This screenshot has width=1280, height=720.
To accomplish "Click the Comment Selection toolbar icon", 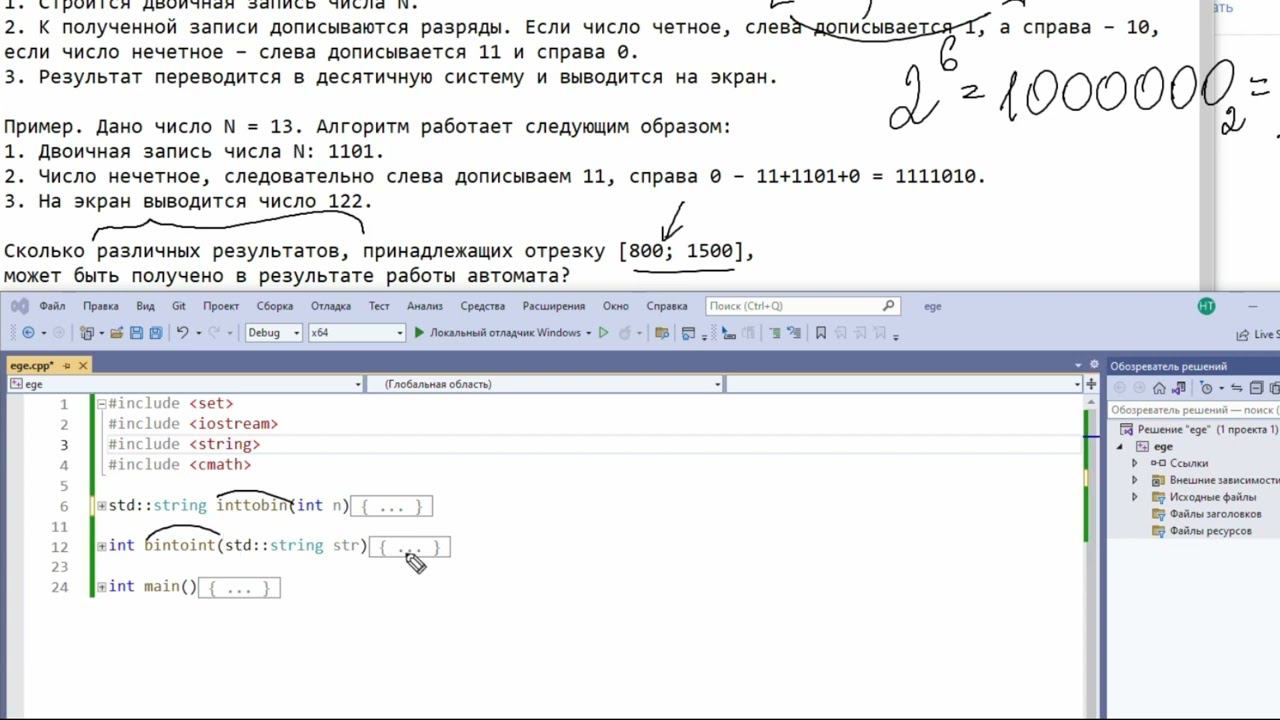I will tap(775, 333).
